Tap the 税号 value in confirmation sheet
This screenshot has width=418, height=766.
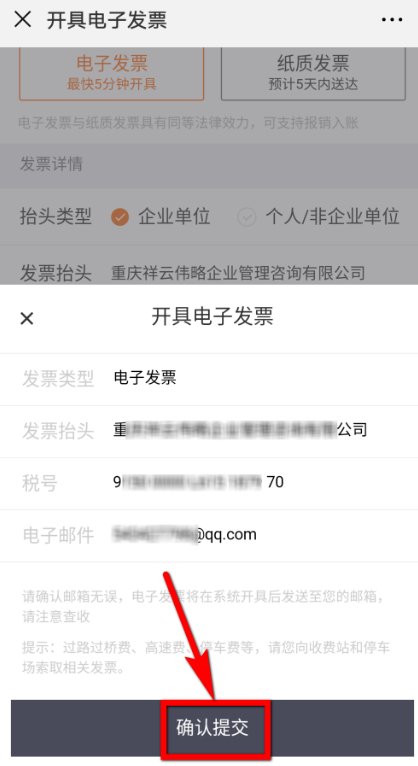(x=198, y=482)
